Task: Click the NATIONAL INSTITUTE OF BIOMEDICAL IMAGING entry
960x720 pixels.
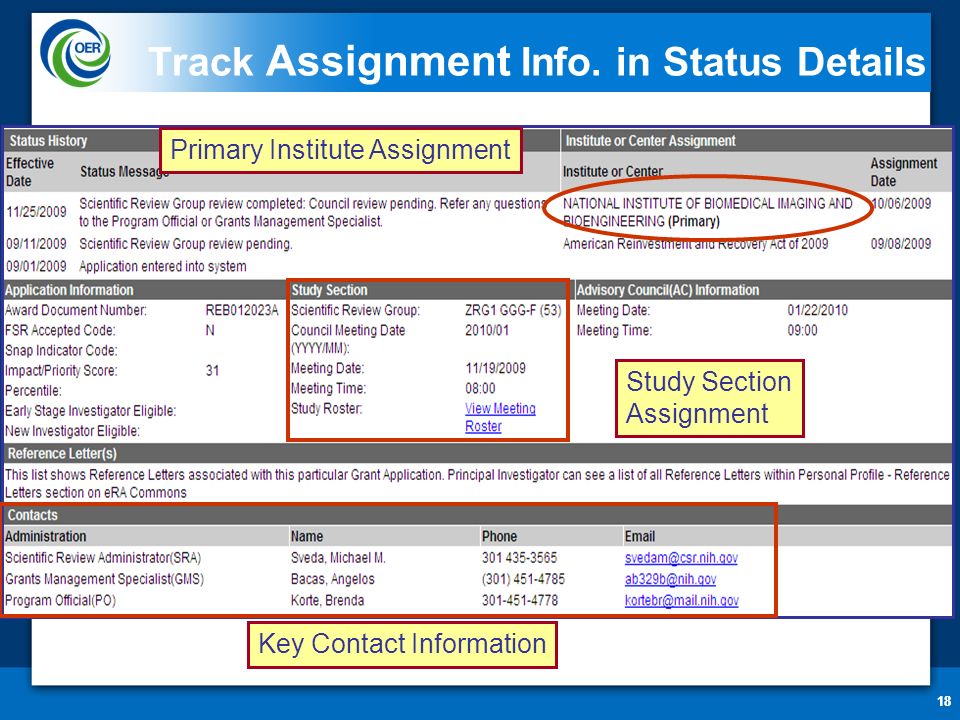Action: coord(707,212)
